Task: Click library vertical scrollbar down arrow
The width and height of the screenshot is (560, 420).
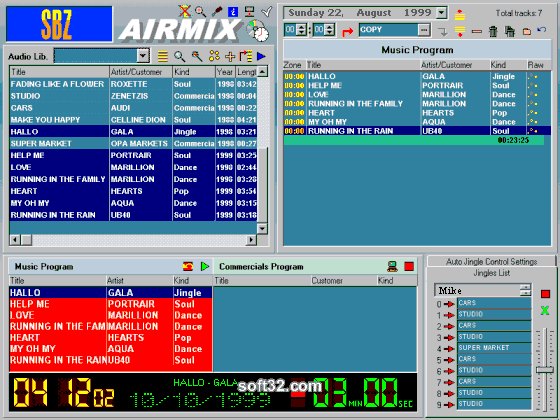Action: coord(262,229)
